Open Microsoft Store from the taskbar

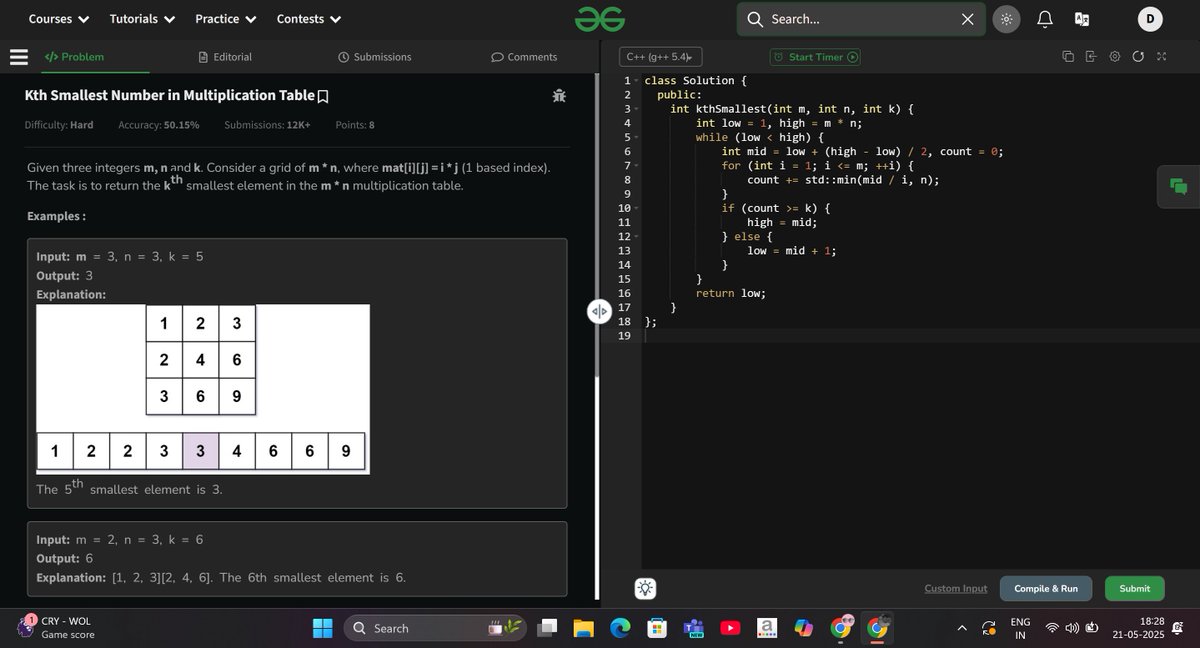tap(657, 628)
